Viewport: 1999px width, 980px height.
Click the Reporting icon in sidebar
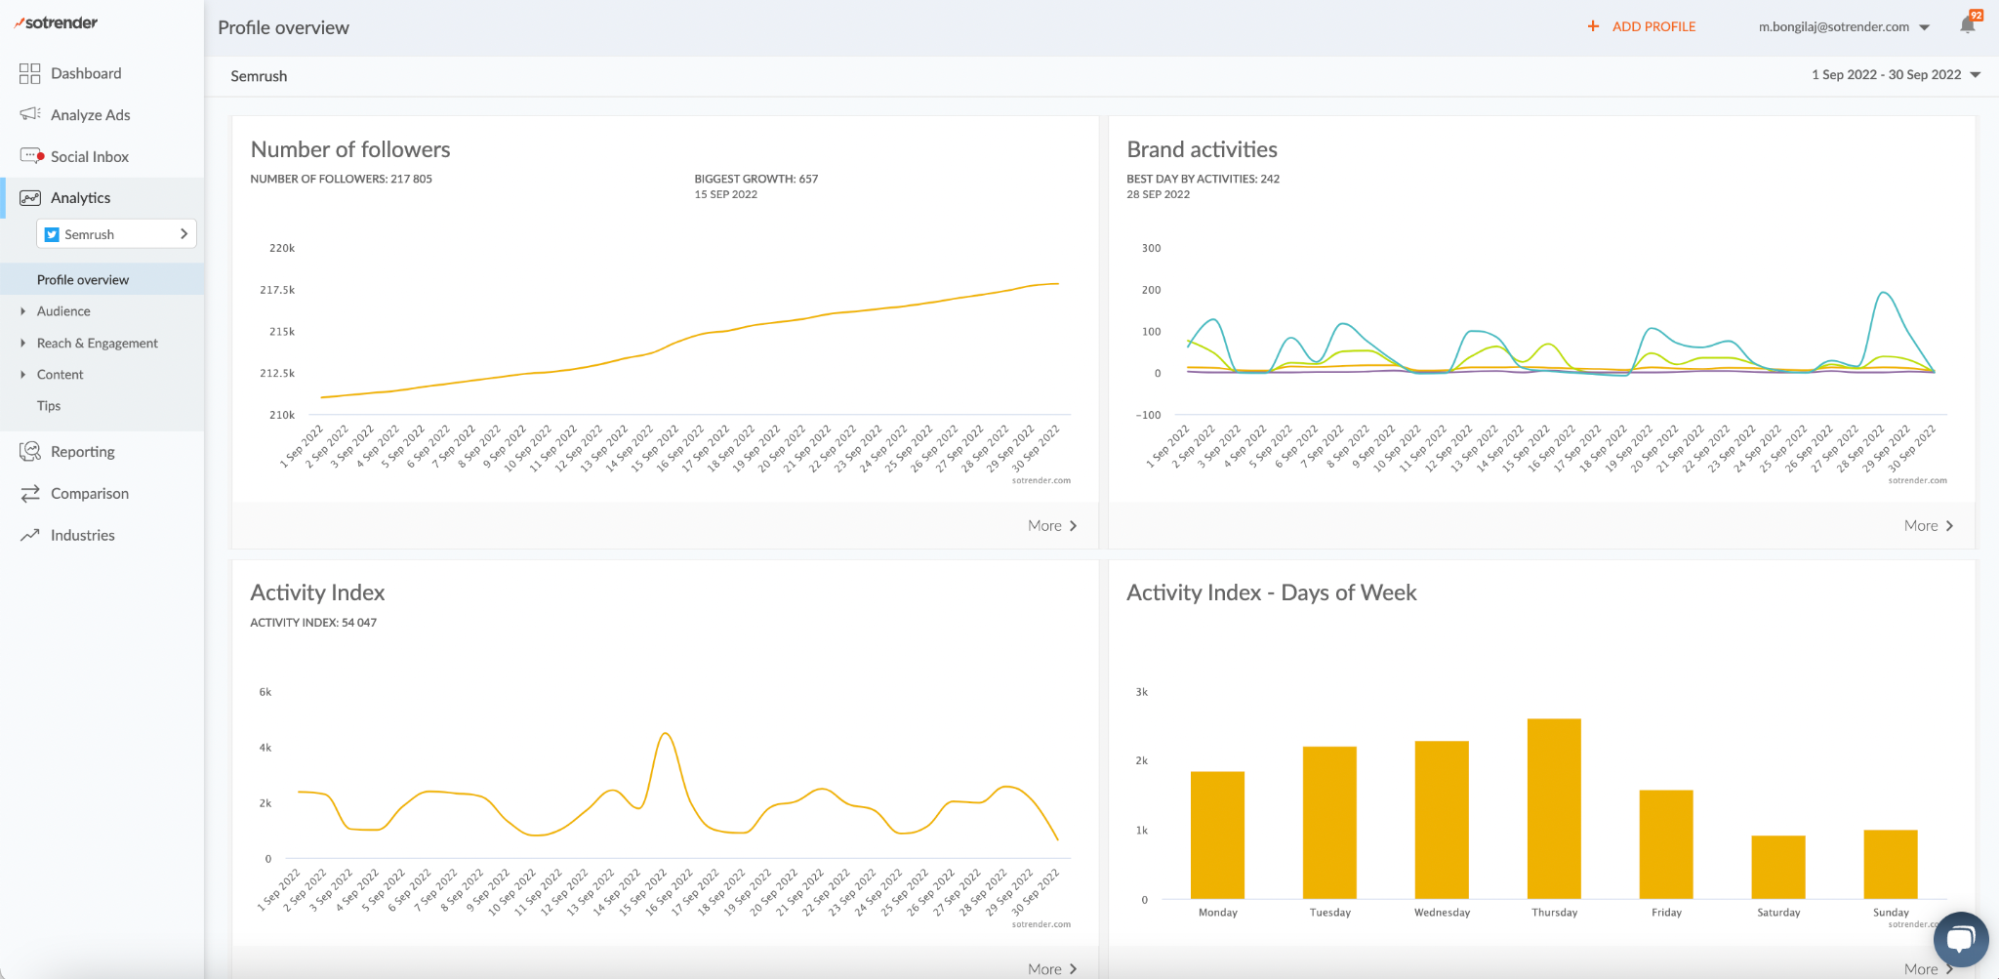coord(30,452)
